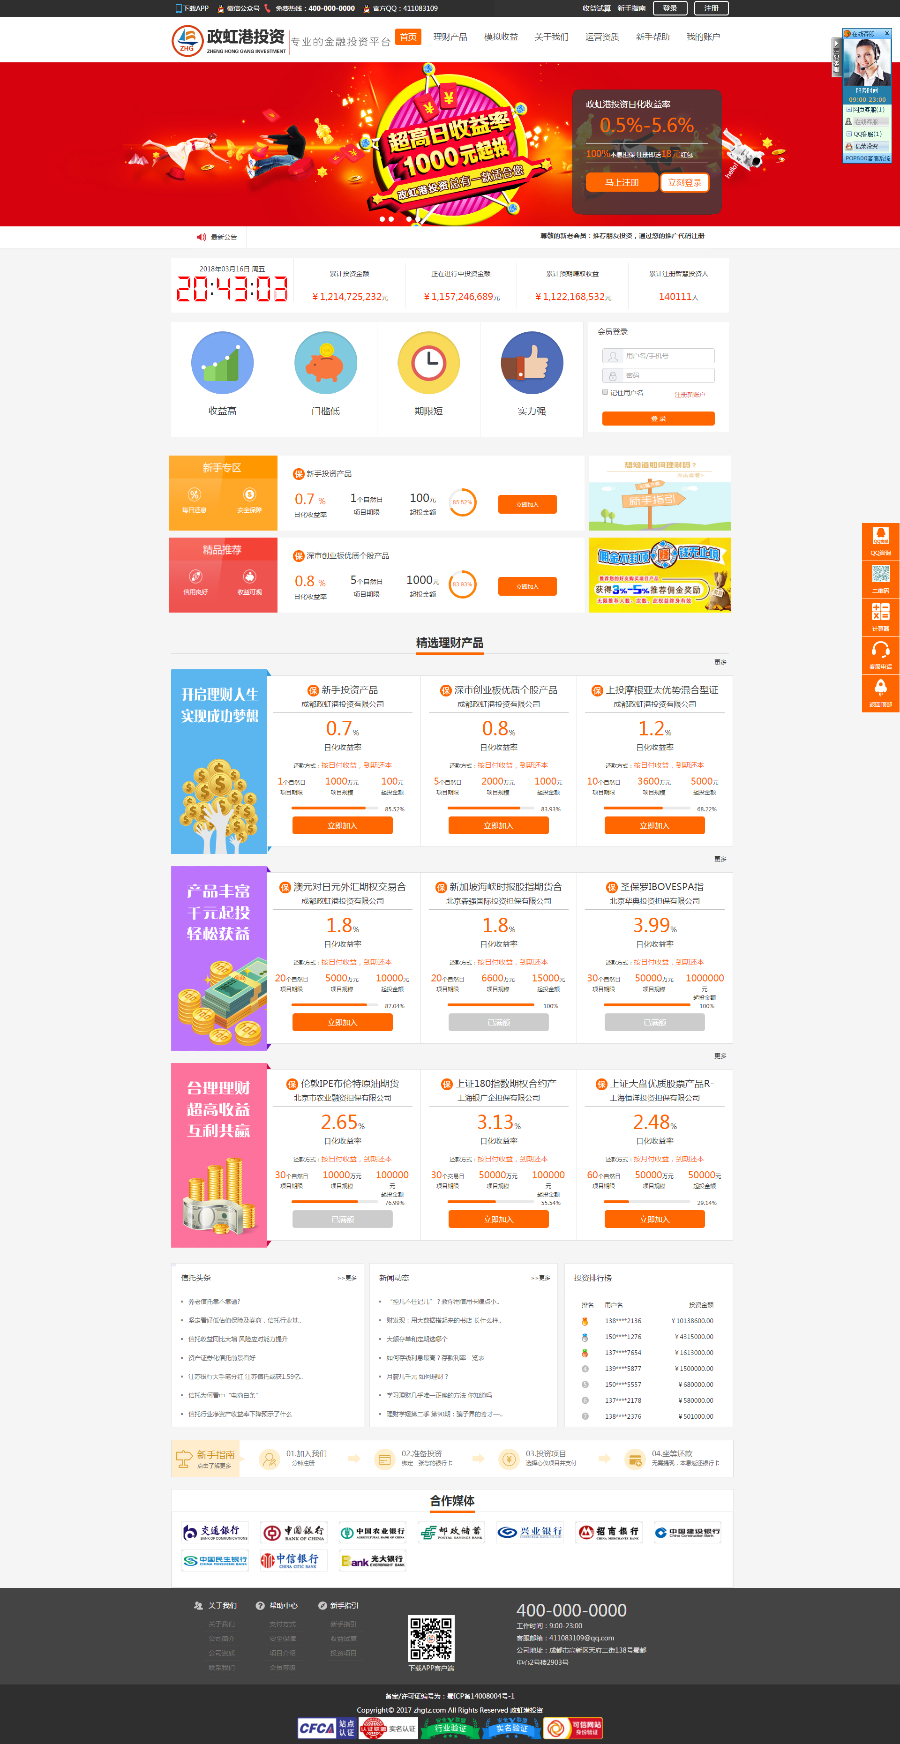Viewport: 900px width, 1744px height.
Task: Click the thumbs-up 实力强 icon
Action: click(532, 363)
